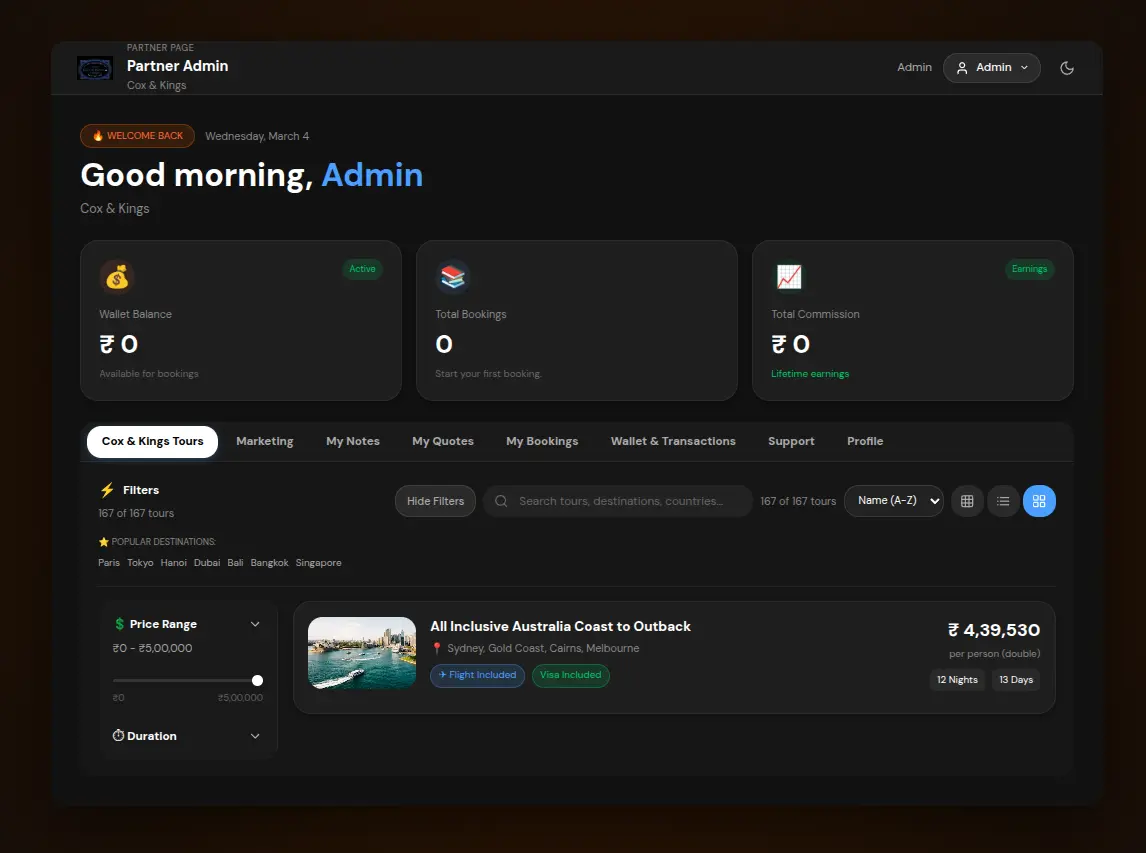Click the Flight Included tag
This screenshot has height=853, width=1146.
(477, 675)
